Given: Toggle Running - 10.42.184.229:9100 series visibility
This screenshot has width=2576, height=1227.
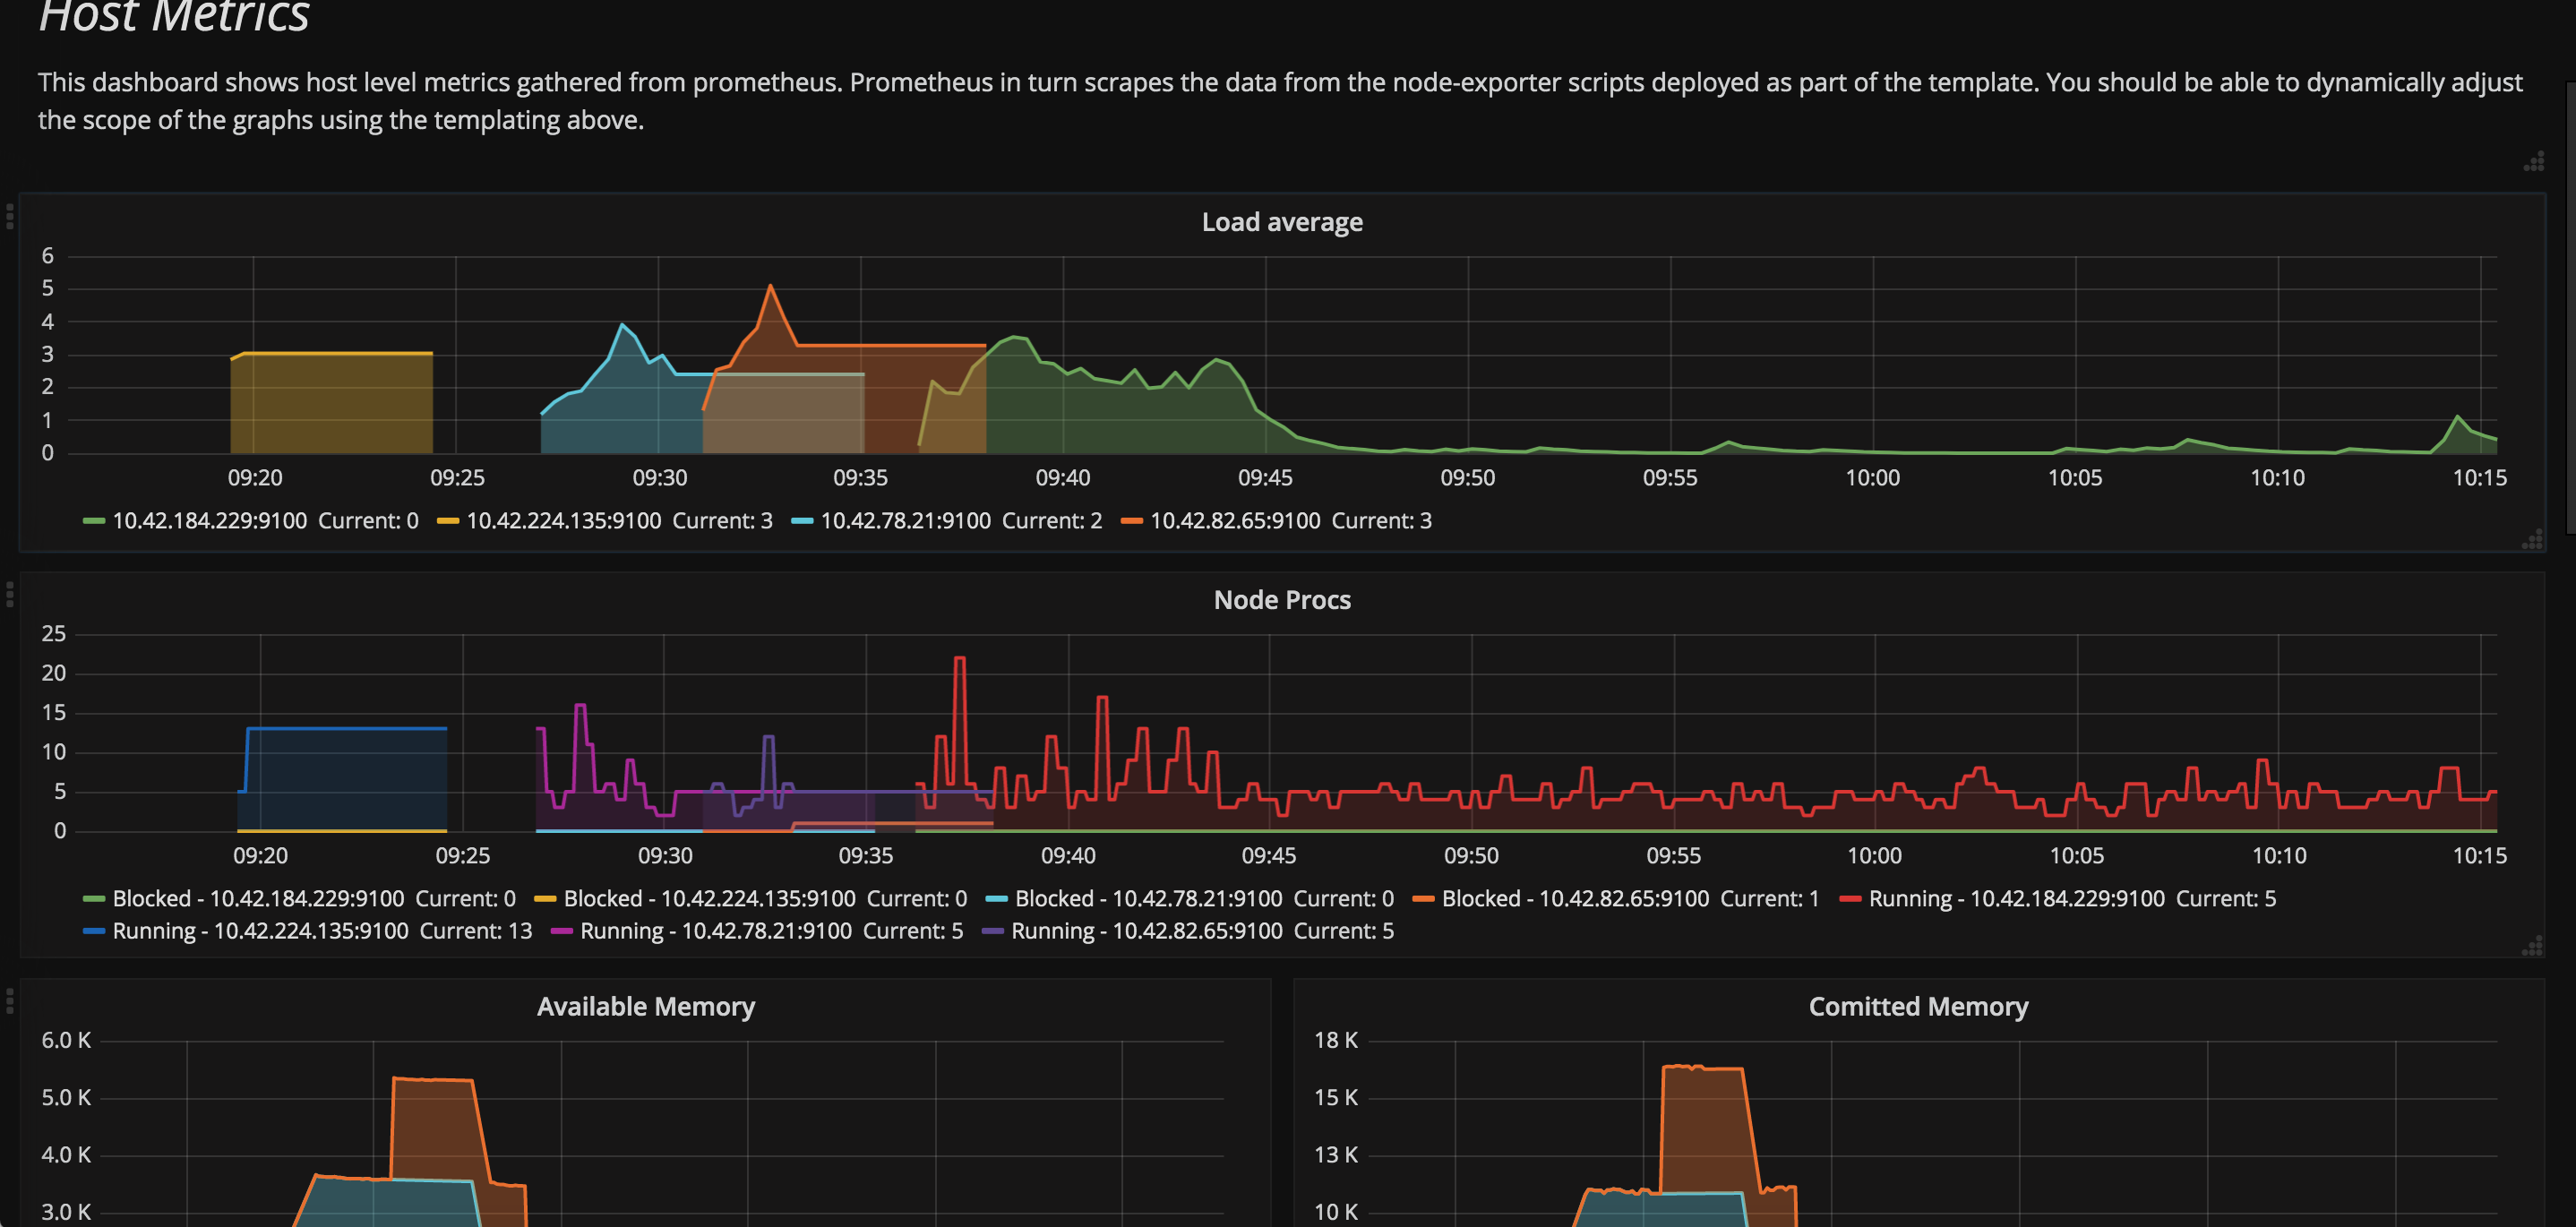Looking at the screenshot, I should (x=2015, y=899).
